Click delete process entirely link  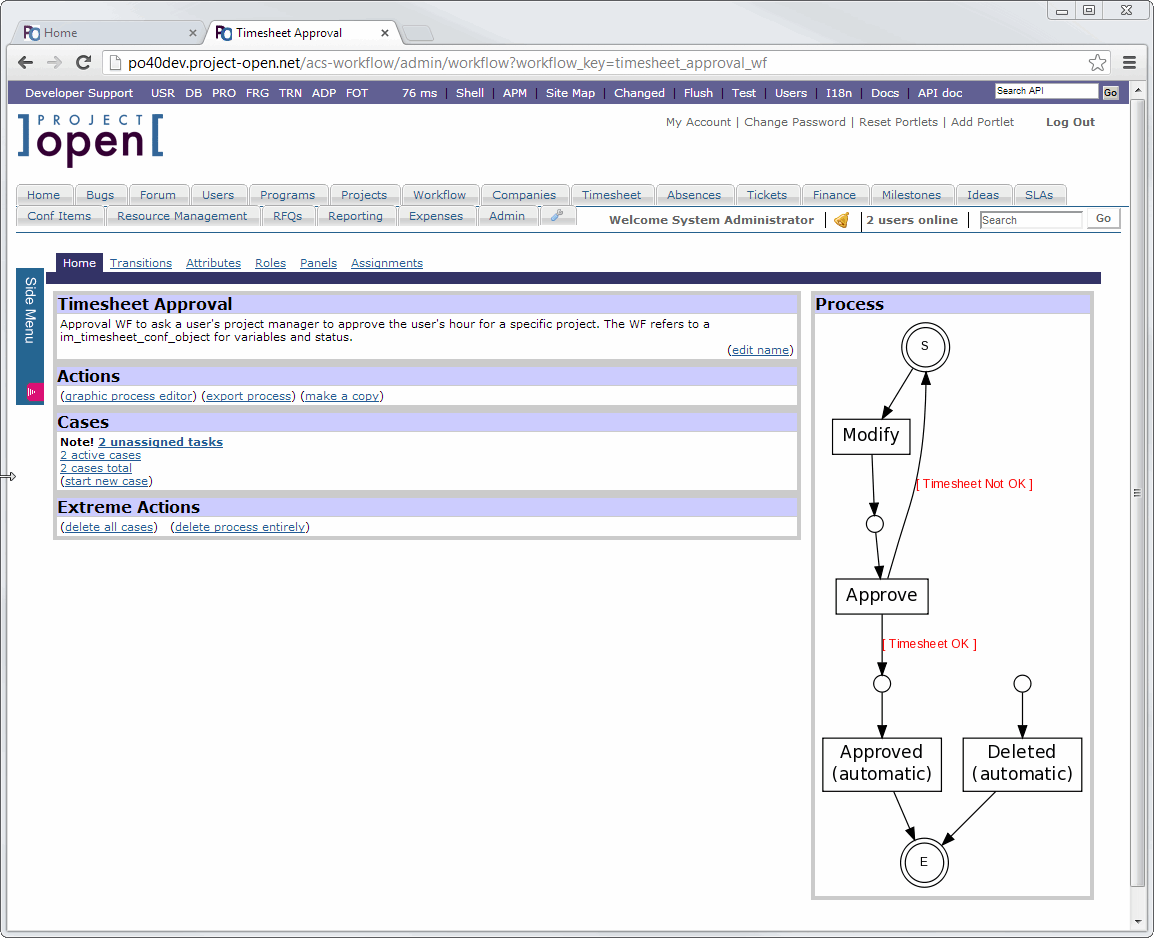pyautogui.click(x=240, y=527)
